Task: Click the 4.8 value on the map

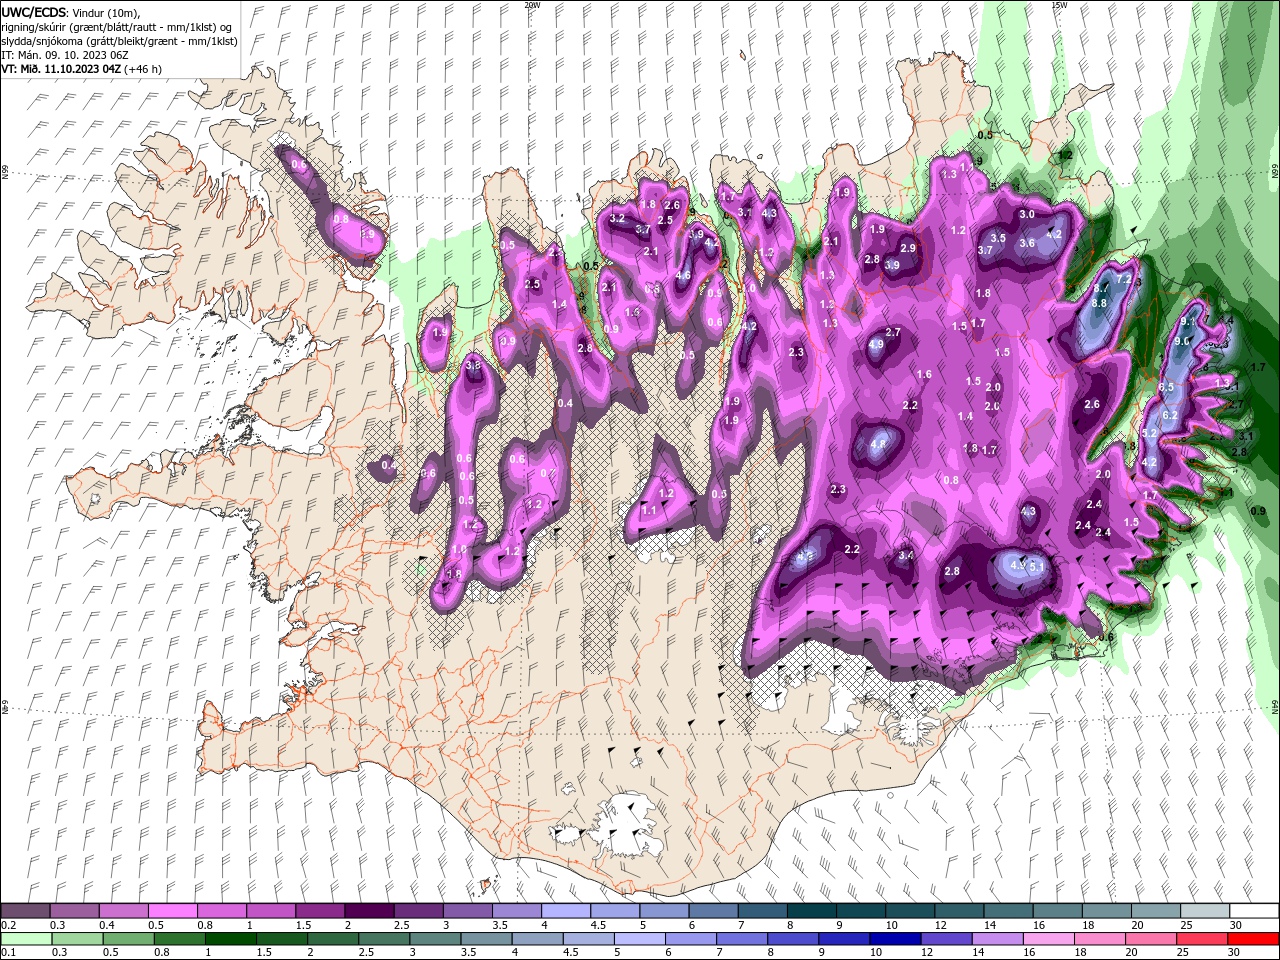Action: [x=879, y=444]
